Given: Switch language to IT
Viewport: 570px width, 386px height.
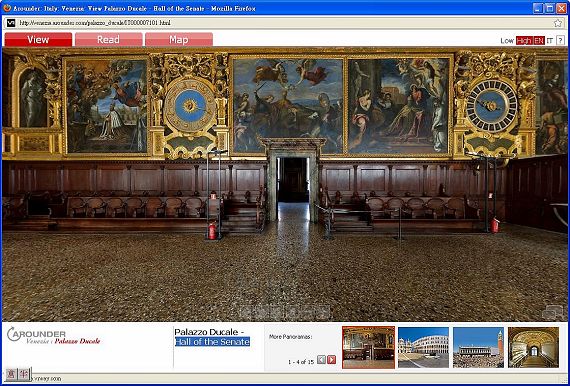Looking at the screenshot, I should pos(550,41).
